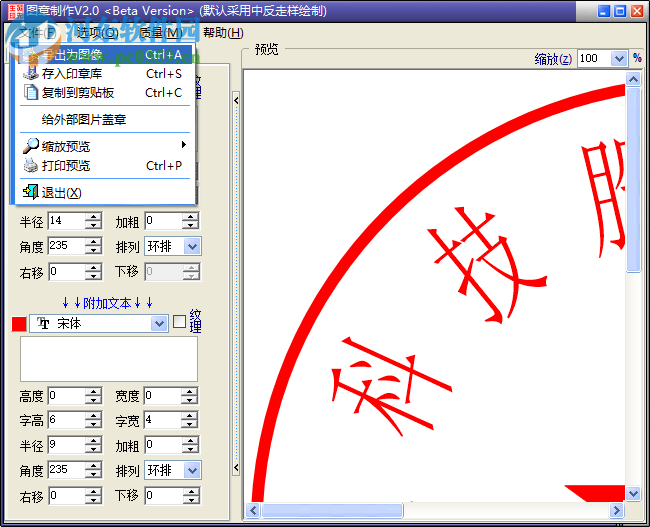This screenshot has width=650, height=527.
Task: Click the font type icon beside 宋体
Action: point(43,323)
